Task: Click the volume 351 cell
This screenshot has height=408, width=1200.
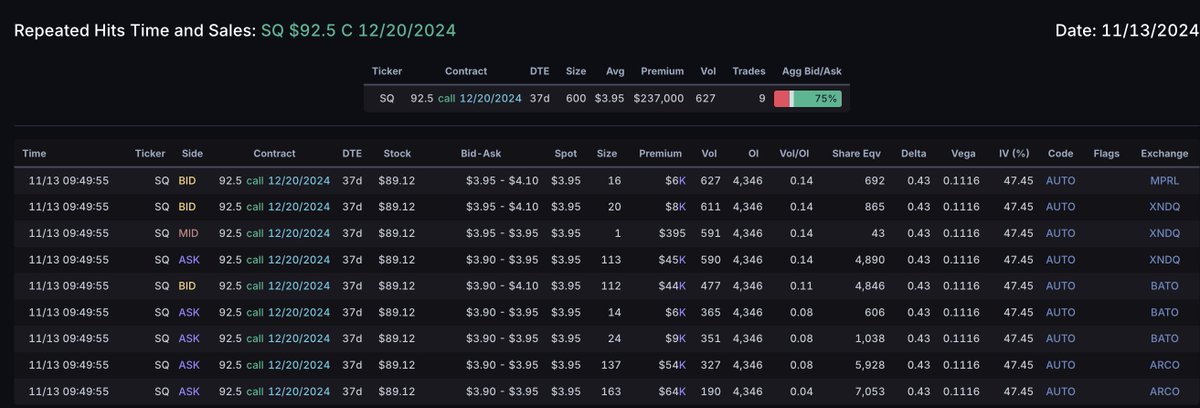Action: (x=712, y=338)
